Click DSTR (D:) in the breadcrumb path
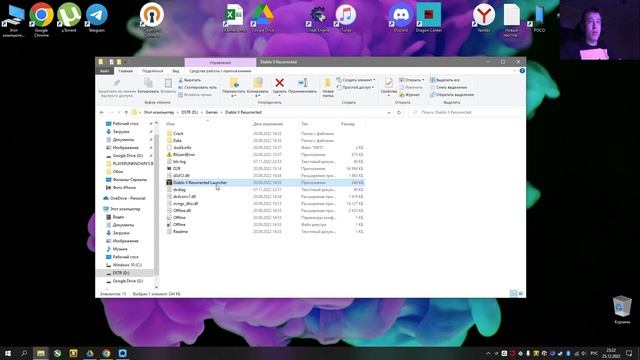This screenshot has height=360, width=640. (x=189, y=112)
